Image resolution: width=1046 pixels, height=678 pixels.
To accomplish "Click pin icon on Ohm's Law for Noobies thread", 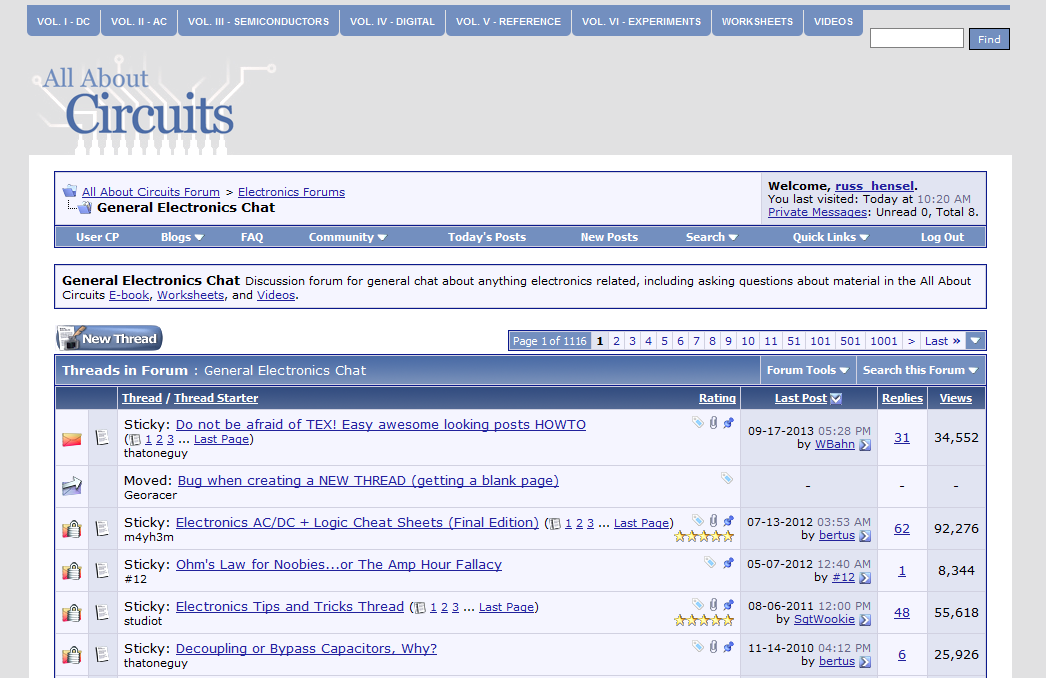I will click(x=728, y=563).
